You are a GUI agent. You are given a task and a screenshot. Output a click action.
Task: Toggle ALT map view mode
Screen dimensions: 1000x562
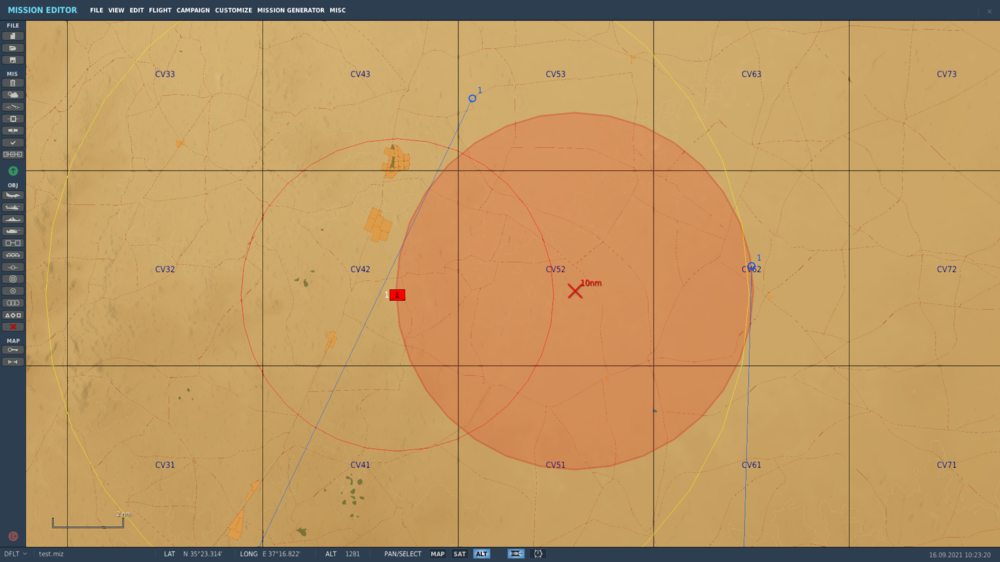click(x=482, y=554)
